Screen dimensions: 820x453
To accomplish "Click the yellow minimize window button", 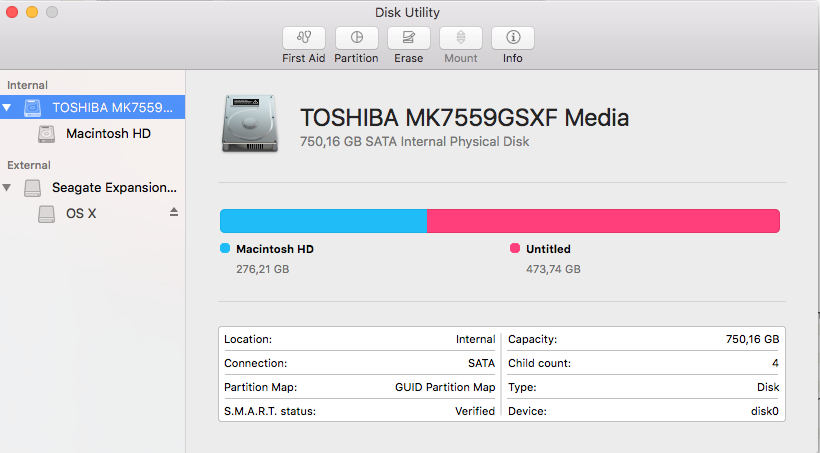I will pyautogui.click(x=32, y=12).
